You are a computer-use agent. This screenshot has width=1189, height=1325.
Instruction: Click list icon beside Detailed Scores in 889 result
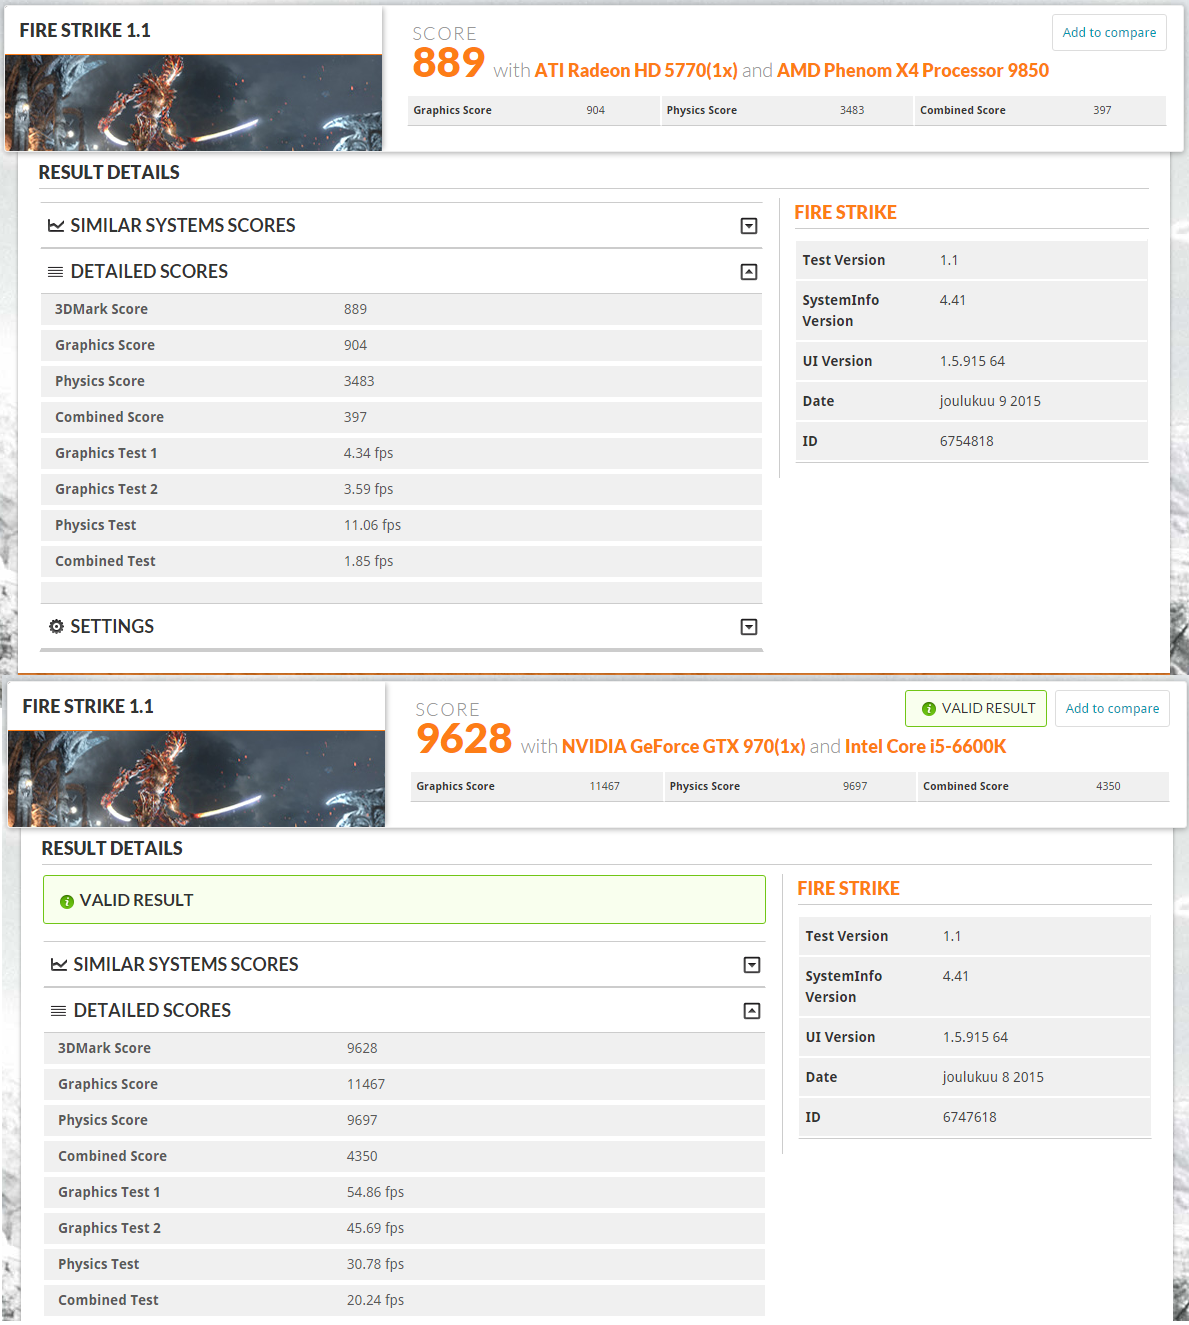point(56,272)
